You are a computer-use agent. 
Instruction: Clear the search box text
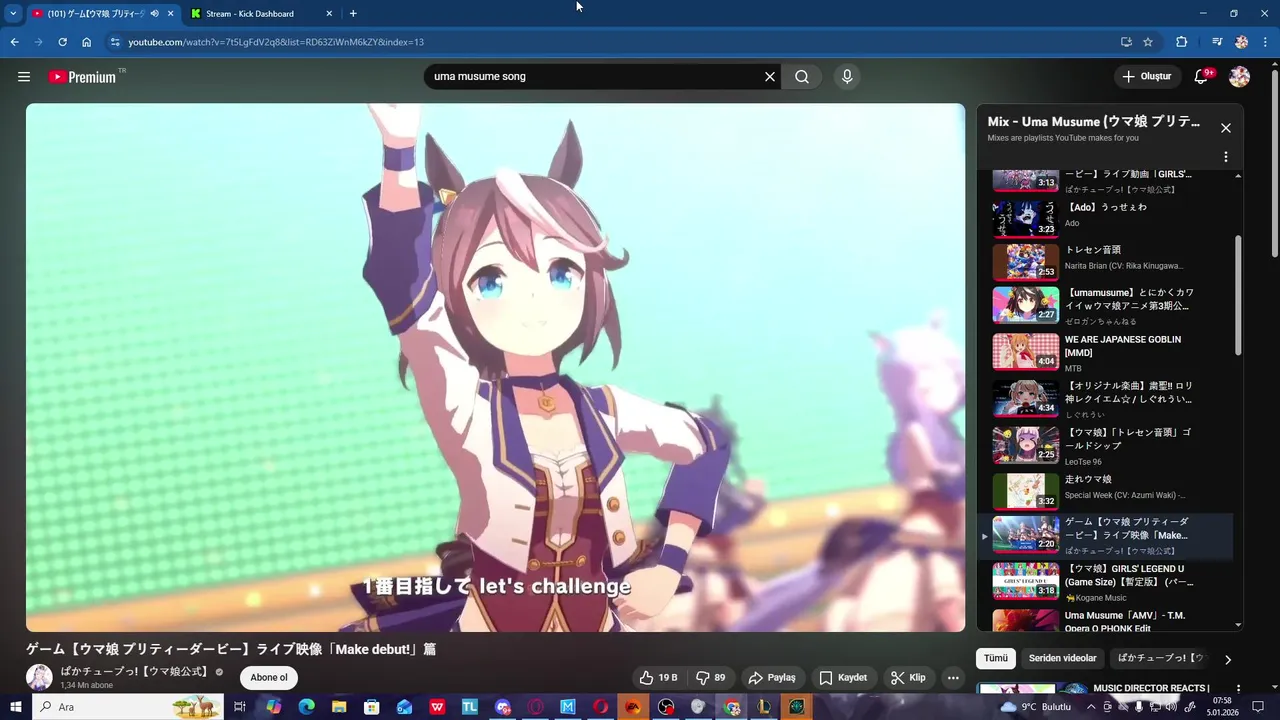coord(770,77)
